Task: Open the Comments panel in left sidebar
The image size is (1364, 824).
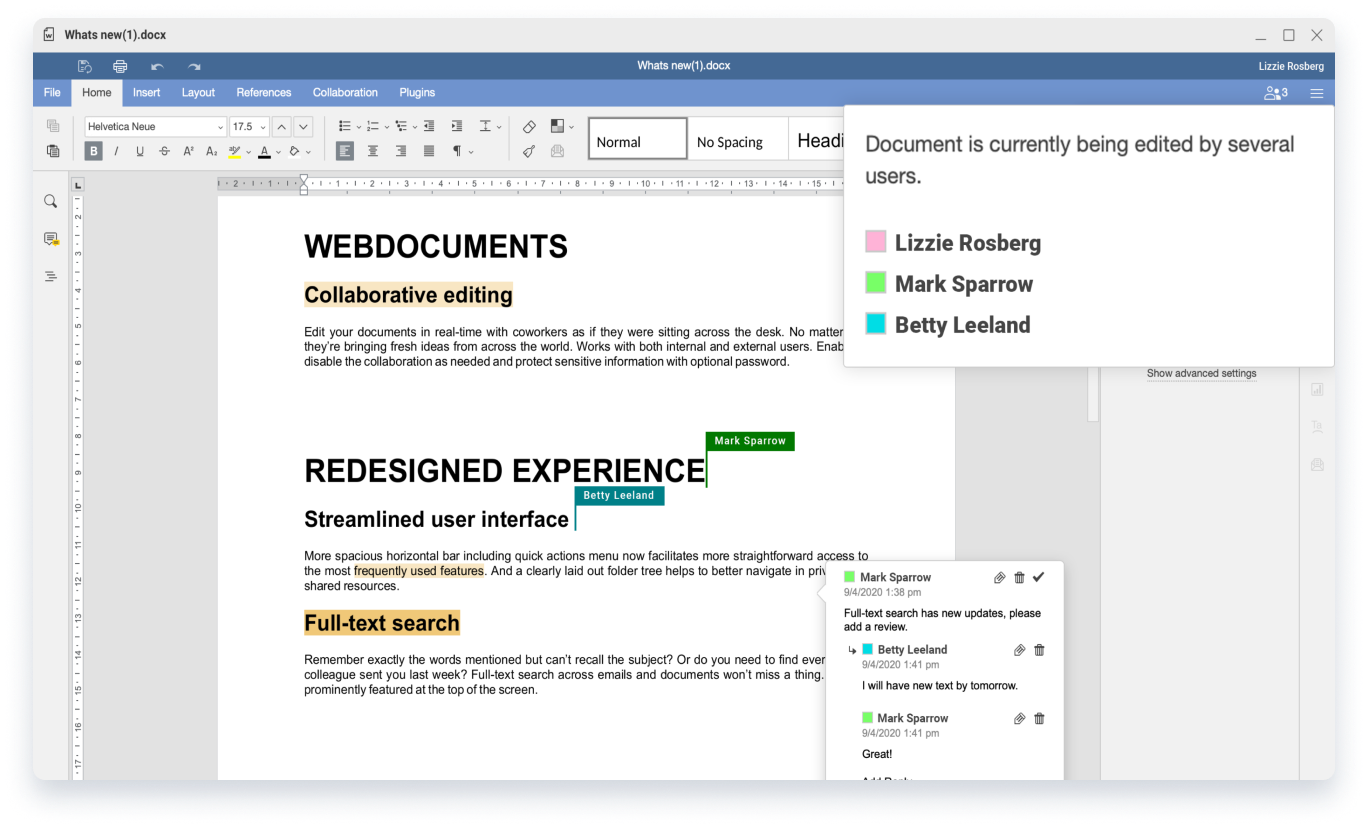Action: 51,239
